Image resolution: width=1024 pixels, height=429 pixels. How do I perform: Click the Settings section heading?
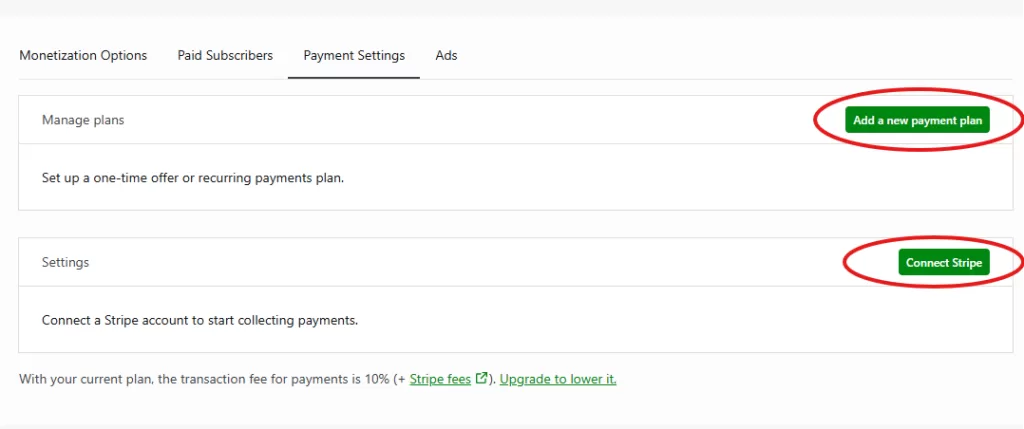65,262
